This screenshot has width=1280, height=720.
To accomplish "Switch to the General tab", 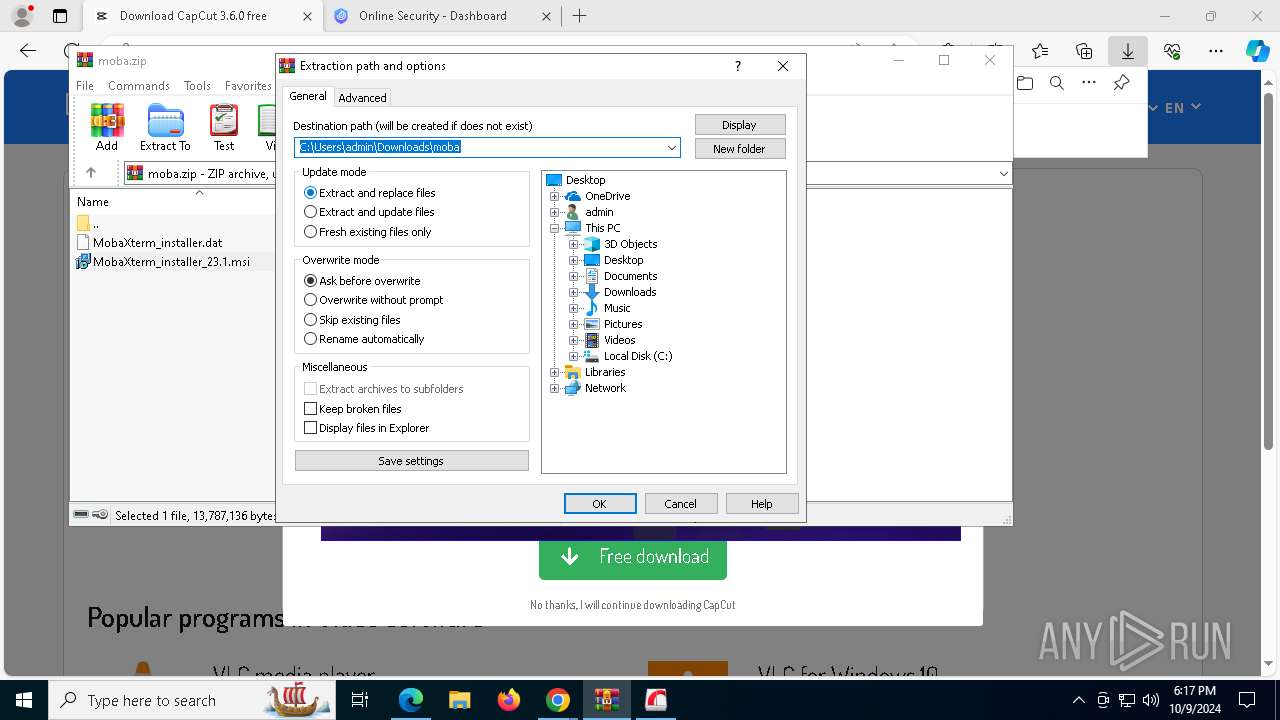I will pos(308,96).
